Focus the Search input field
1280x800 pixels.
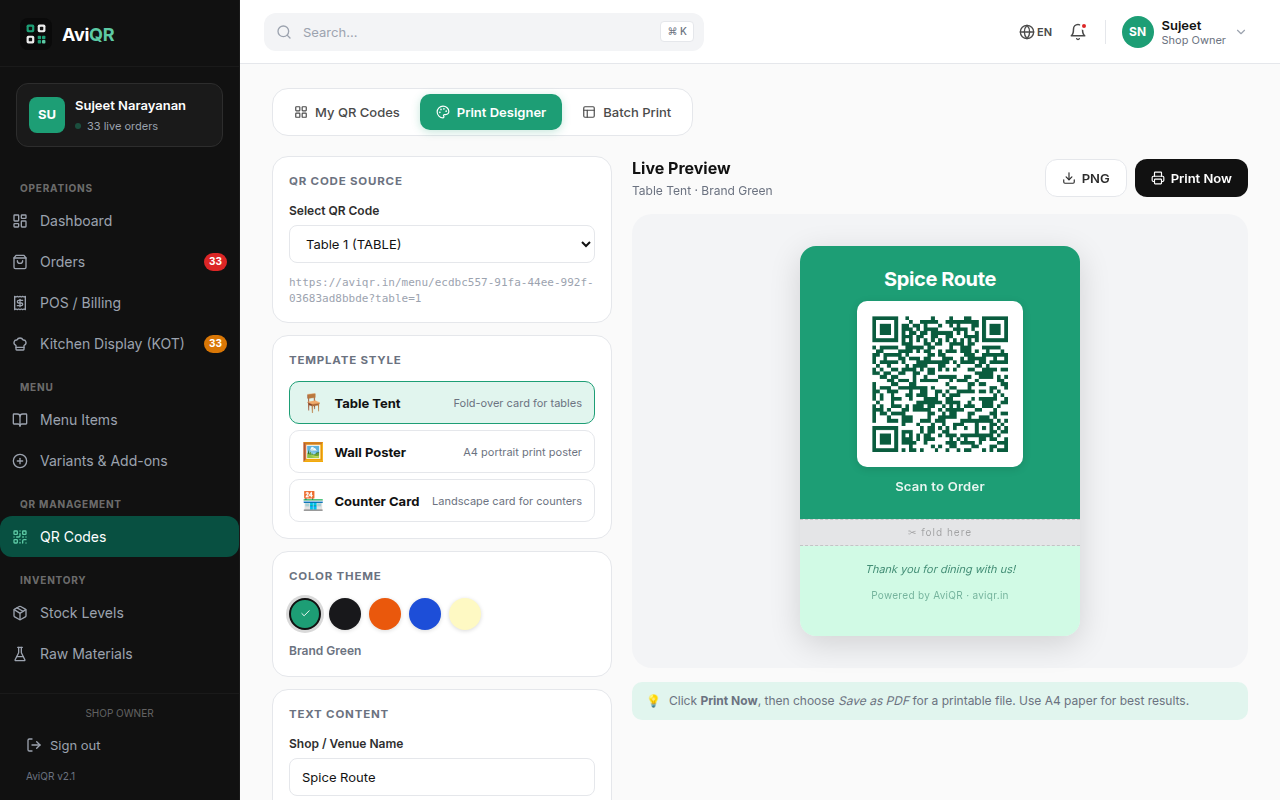click(484, 32)
